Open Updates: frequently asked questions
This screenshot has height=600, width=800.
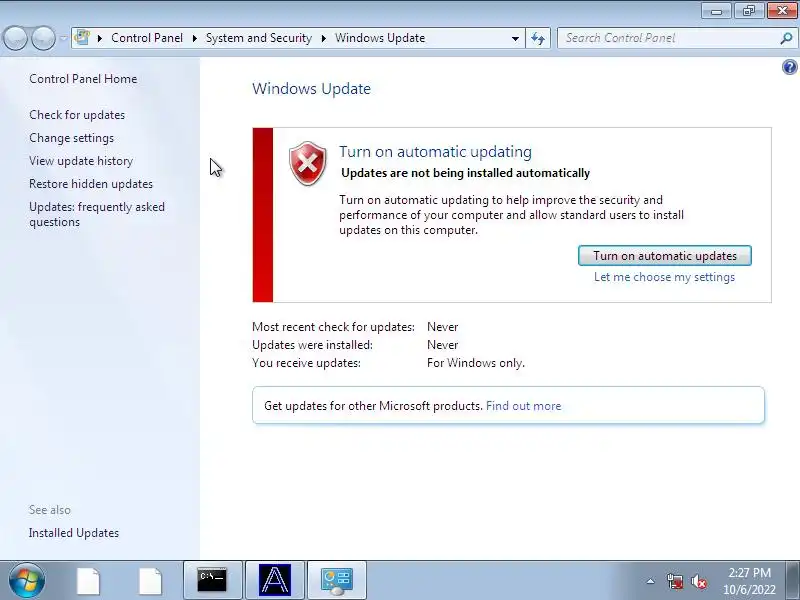coord(97,214)
